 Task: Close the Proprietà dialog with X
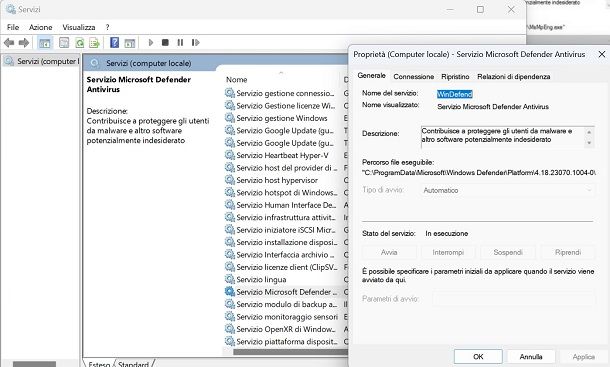pyautogui.click(x=601, y=54)
